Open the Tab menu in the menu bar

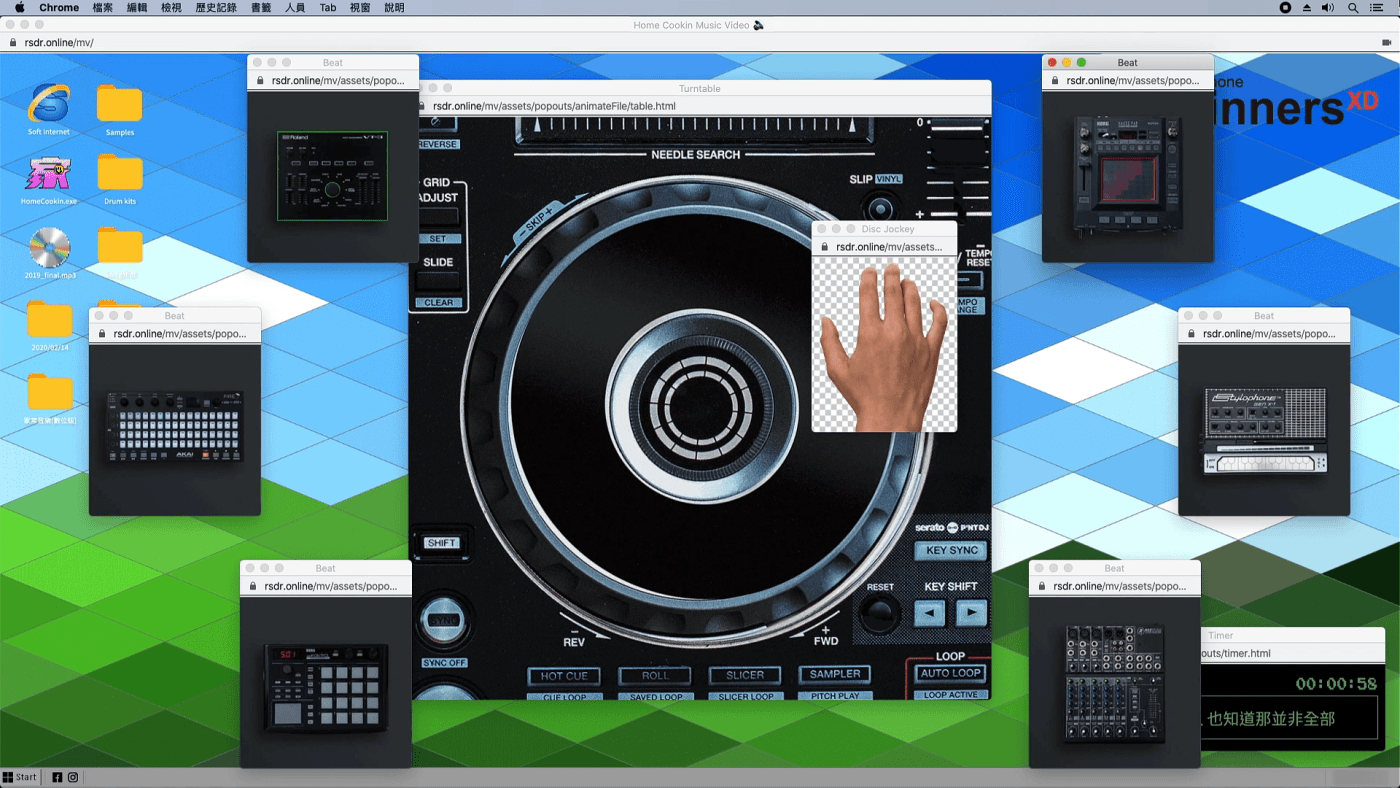(328, 7)
